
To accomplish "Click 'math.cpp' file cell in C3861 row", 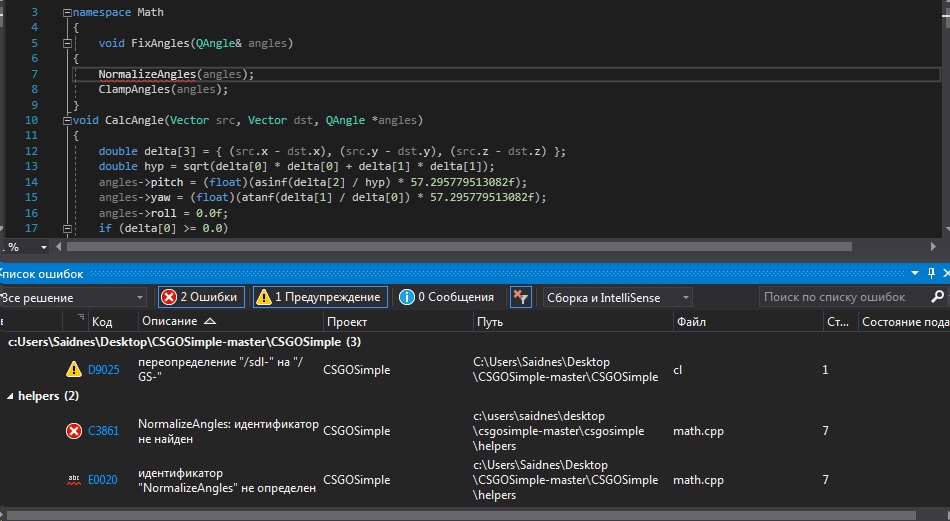I will [x=699, y=431].
